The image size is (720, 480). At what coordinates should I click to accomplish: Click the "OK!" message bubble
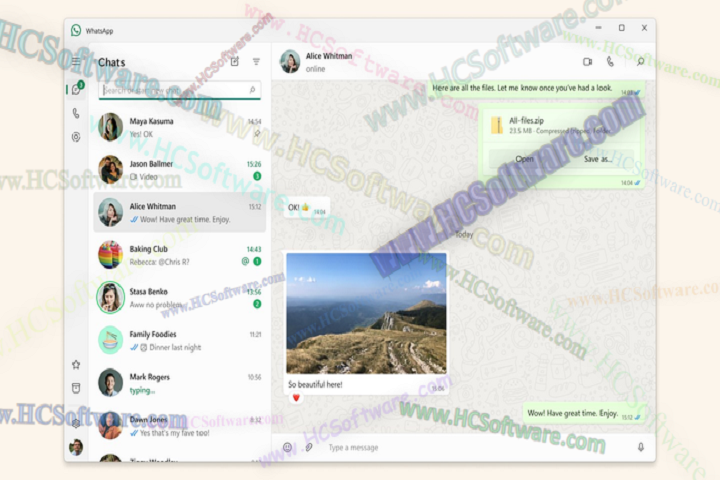point(306,208)
